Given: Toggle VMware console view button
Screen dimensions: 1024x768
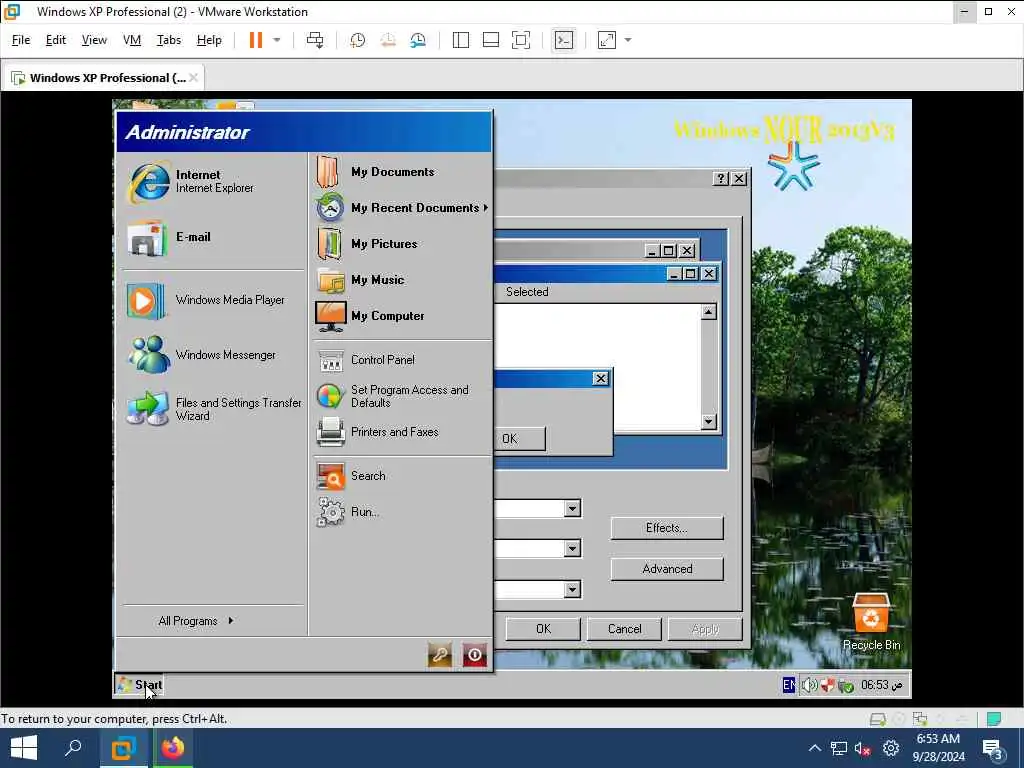Looking at the screenshot, I should coord(564,40).
